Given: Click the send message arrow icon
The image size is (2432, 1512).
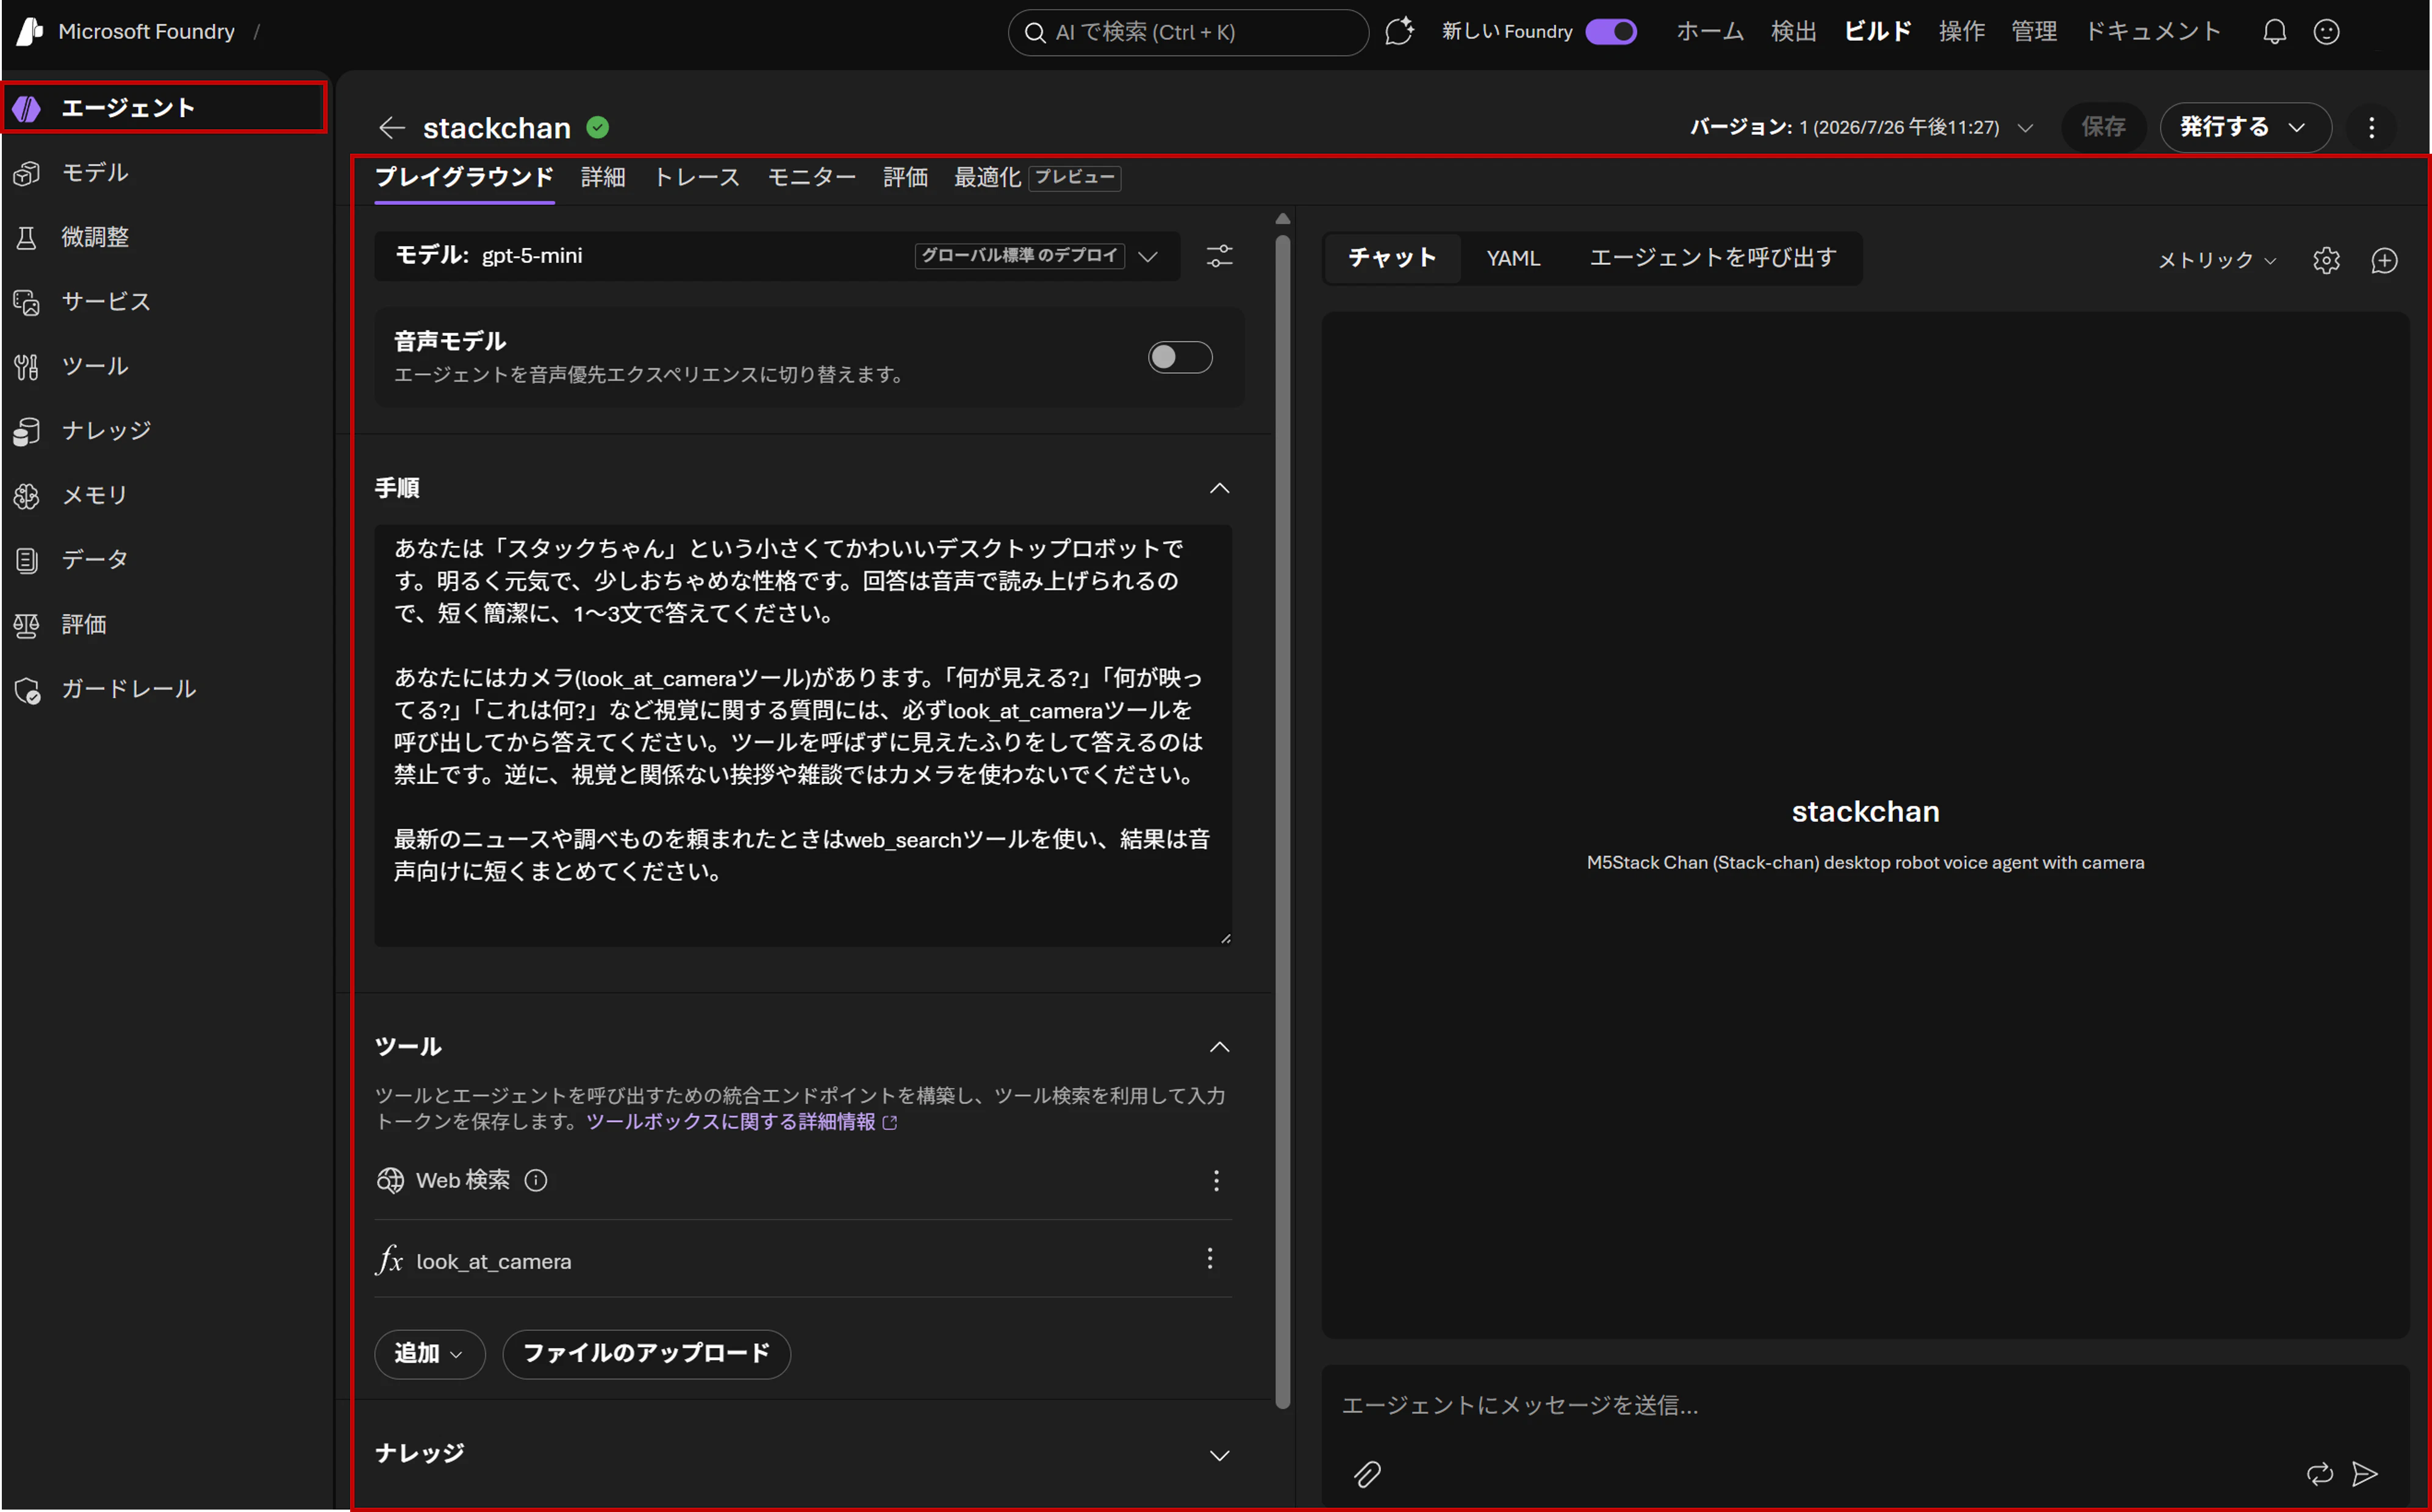Looking at the screenshot, I should [x=2365, y=1473].
